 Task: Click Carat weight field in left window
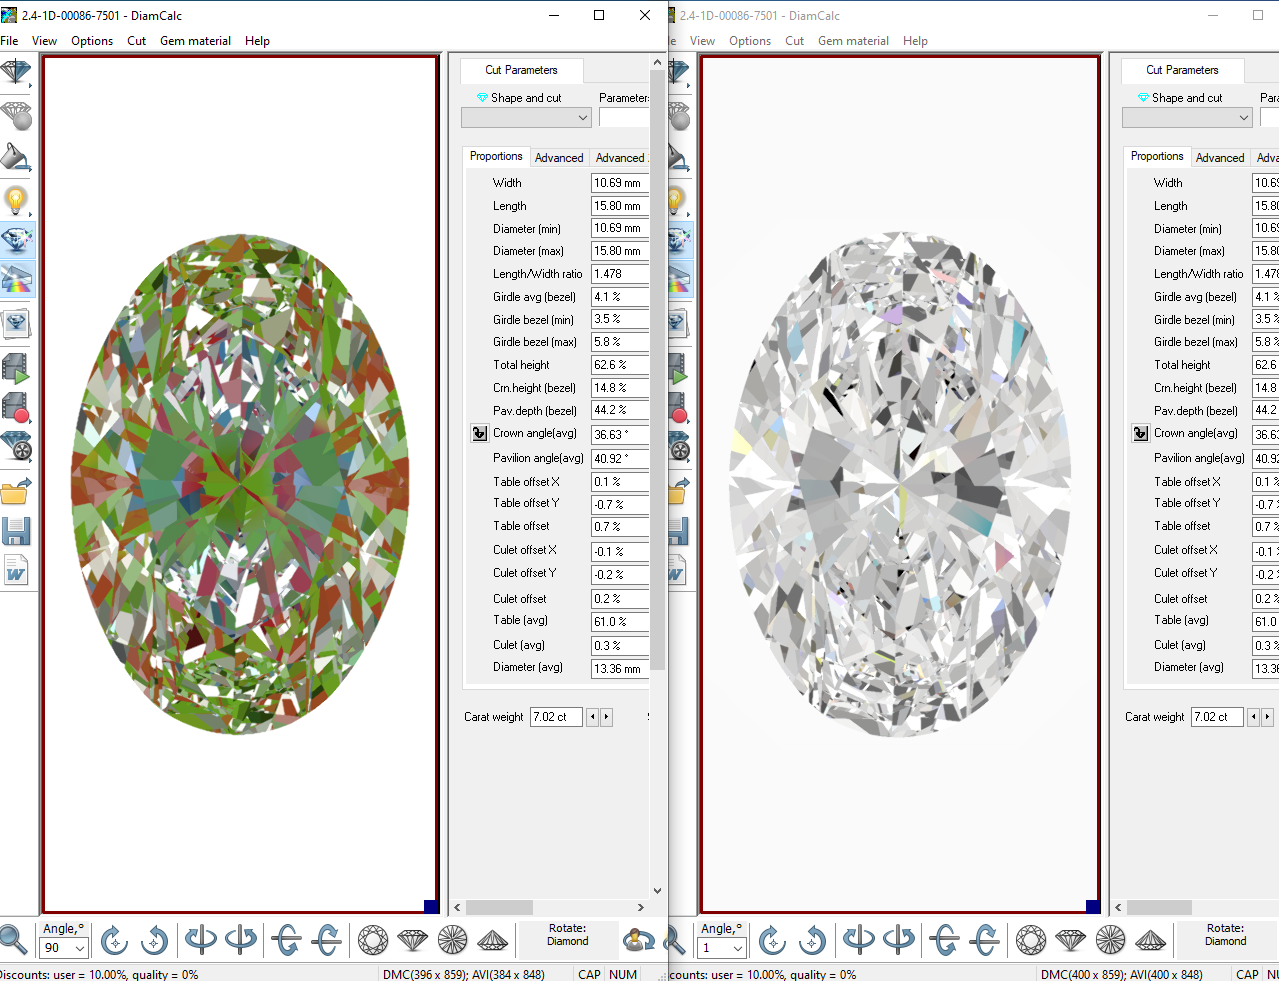click(x=556, y=717)
